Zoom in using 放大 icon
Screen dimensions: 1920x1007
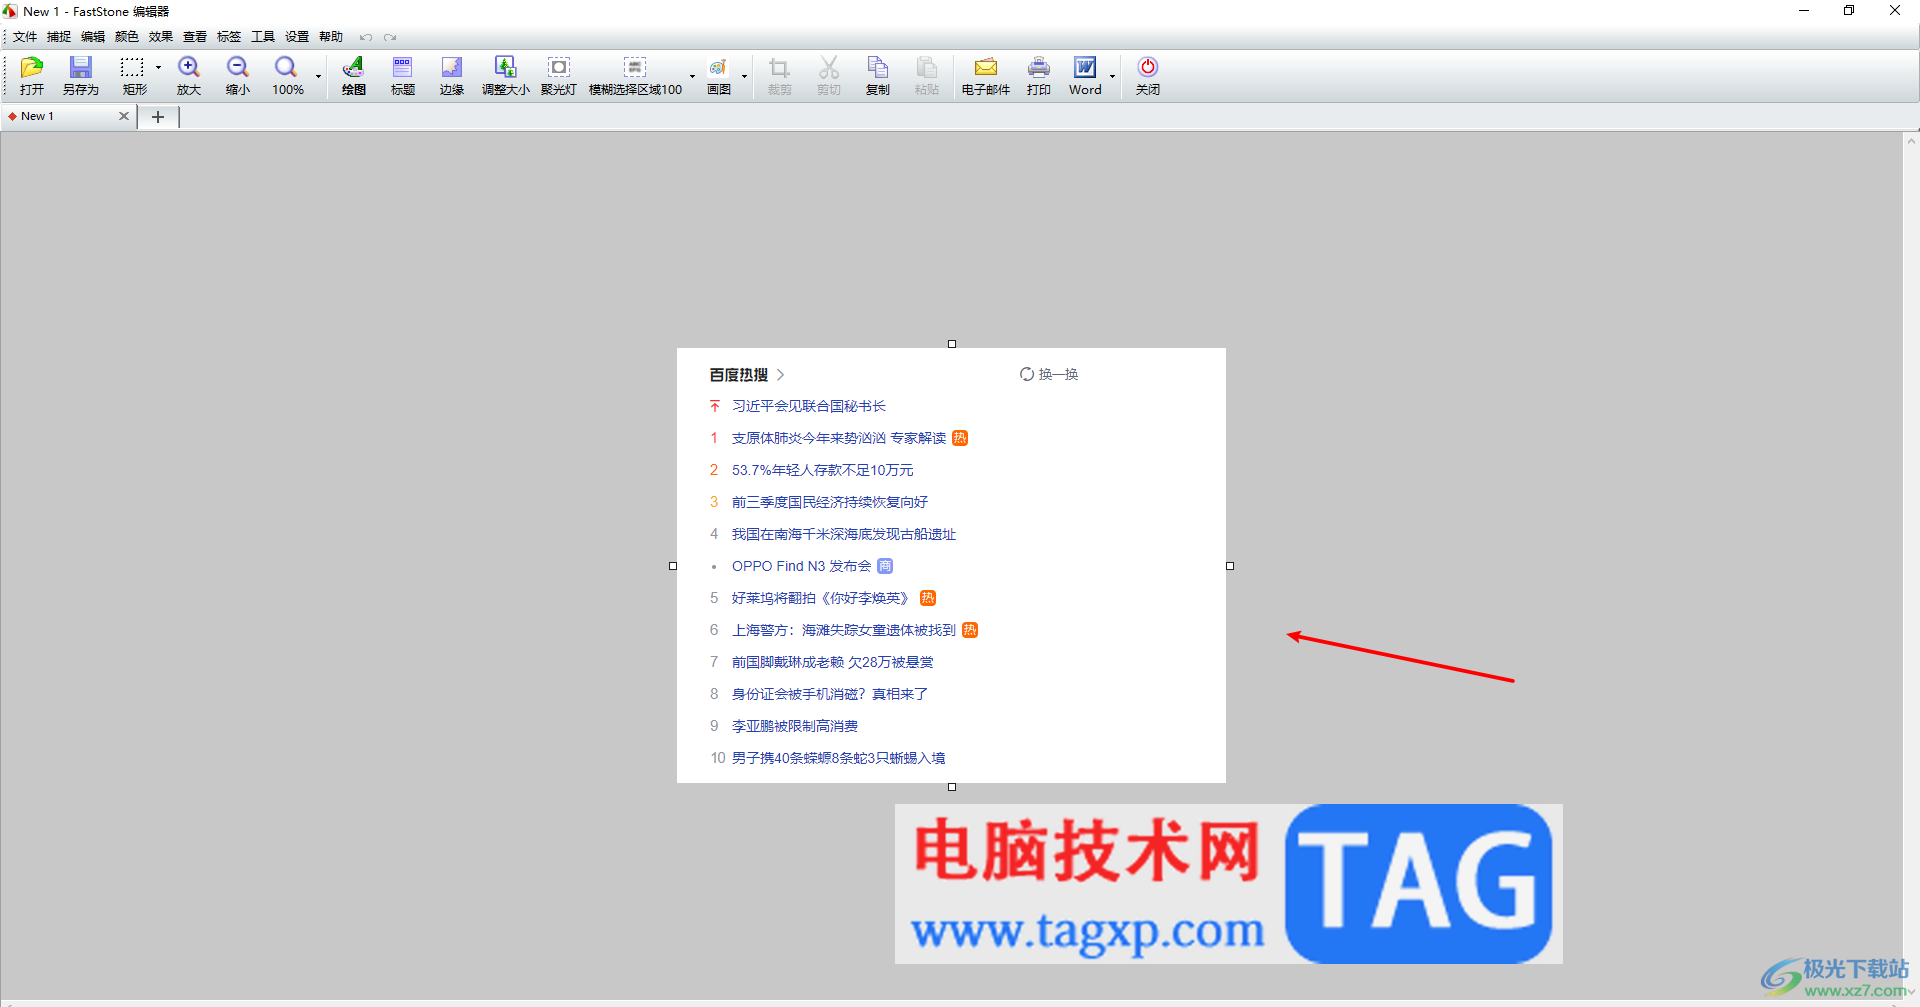[x=189, y=76]
